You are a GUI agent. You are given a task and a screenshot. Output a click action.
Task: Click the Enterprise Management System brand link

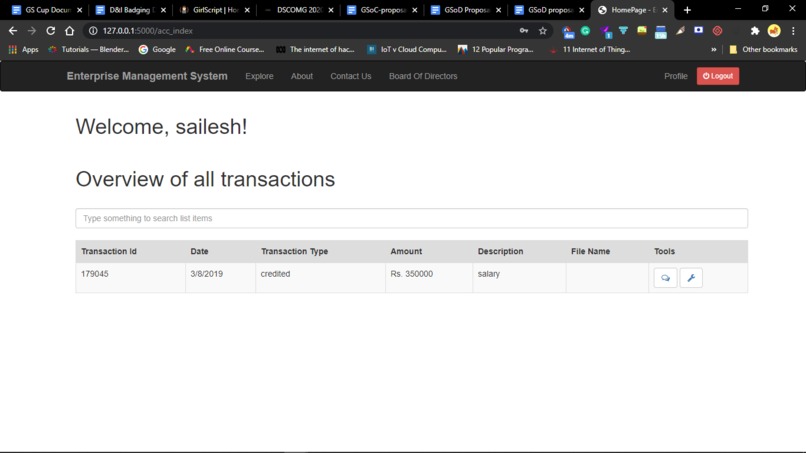147,76
